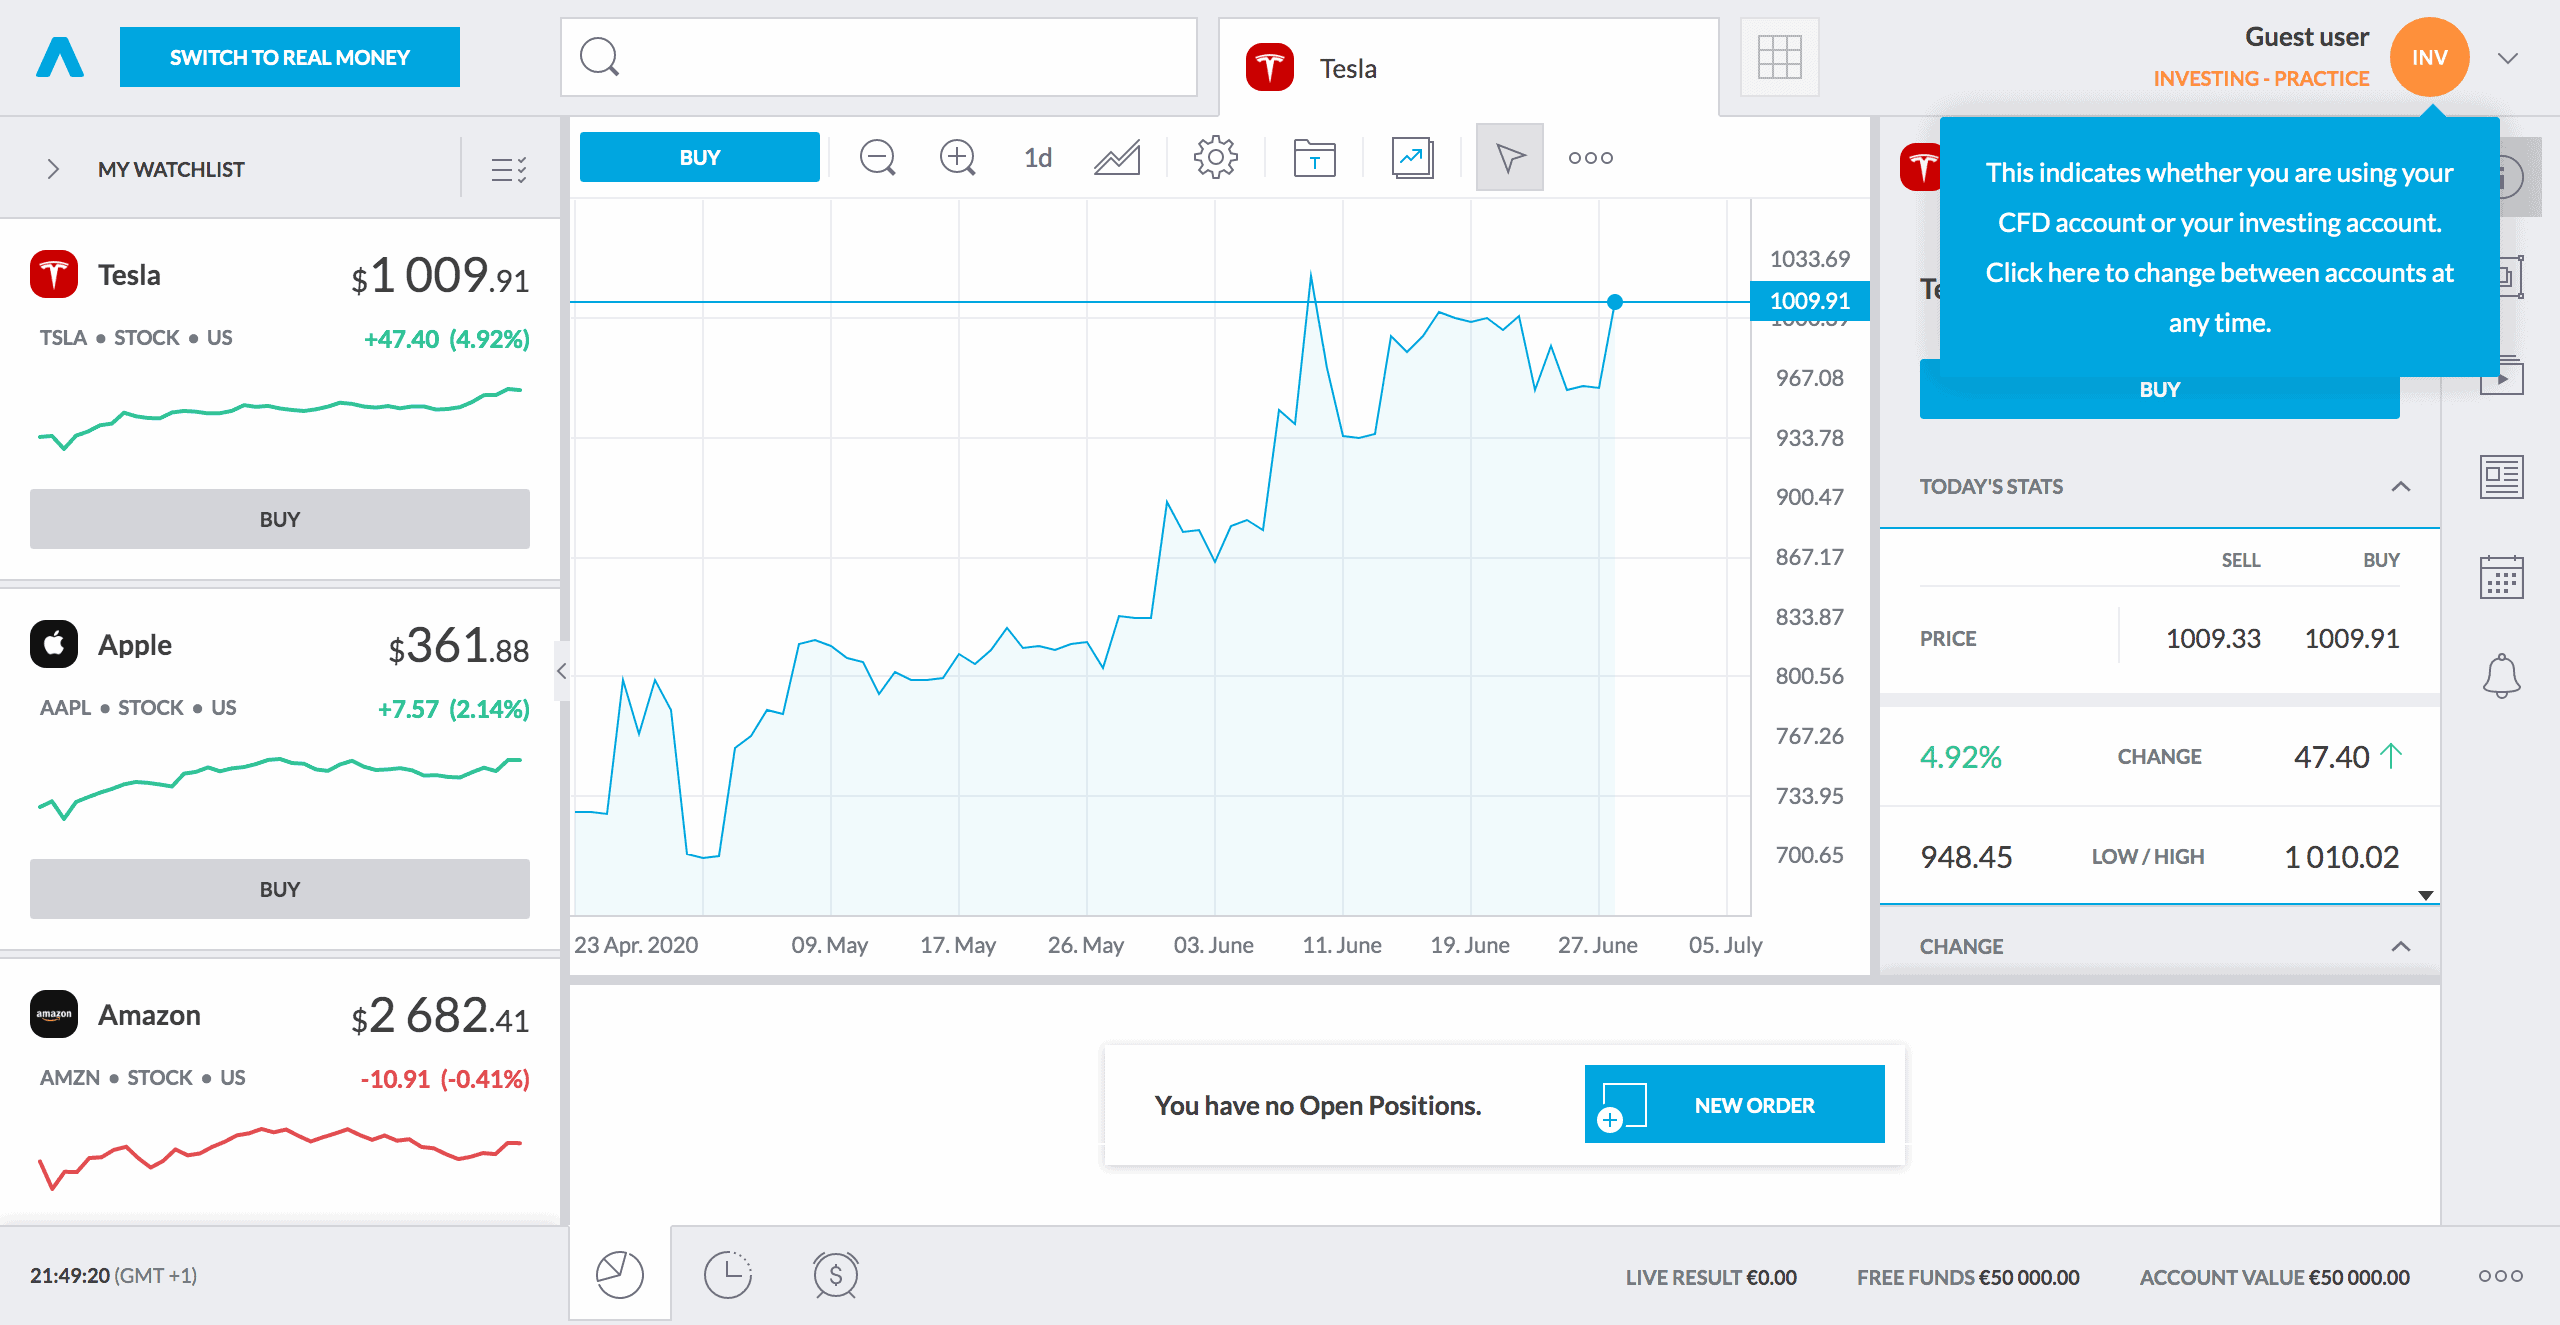Click the Live Result €0.00 readout
Image resolution: width=2560 pixels, height=1325 pixels.
click(1711, 1277)
